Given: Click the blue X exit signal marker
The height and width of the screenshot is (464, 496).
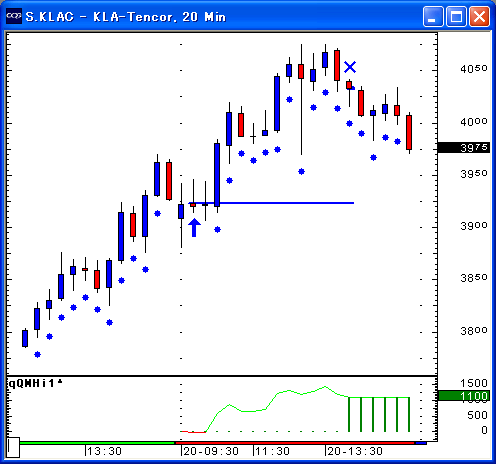Looking at the screenshot, I should 350,67.
